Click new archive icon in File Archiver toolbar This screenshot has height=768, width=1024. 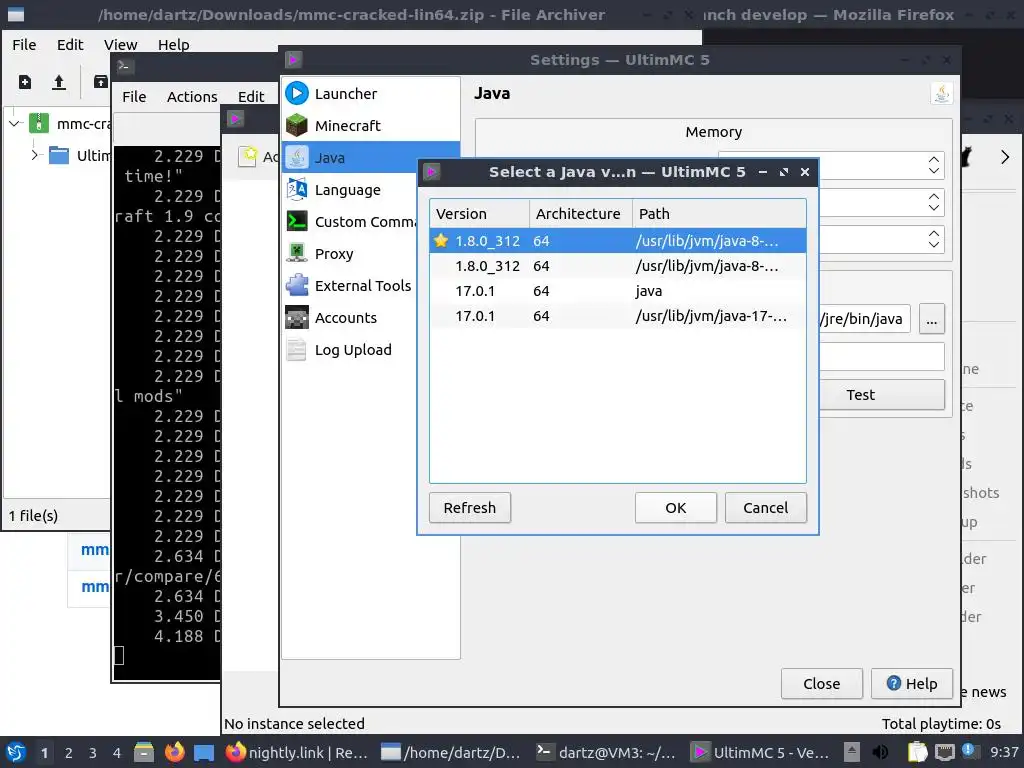click(x=25, y=82)
